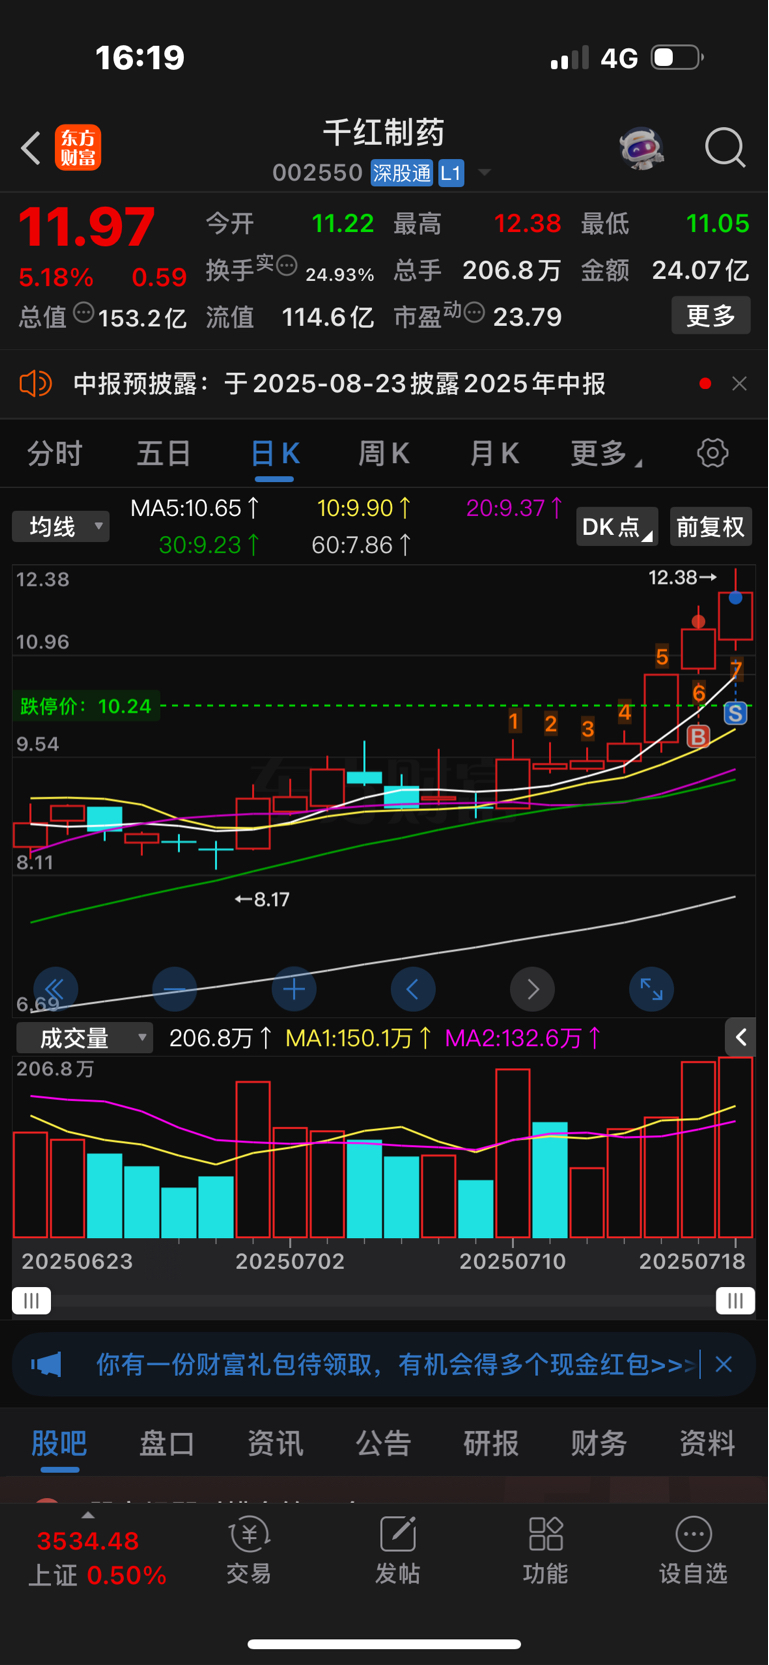769x1665 pixels.
Task: Tap the latest price 11.97
Action: [x=87, y=227]
